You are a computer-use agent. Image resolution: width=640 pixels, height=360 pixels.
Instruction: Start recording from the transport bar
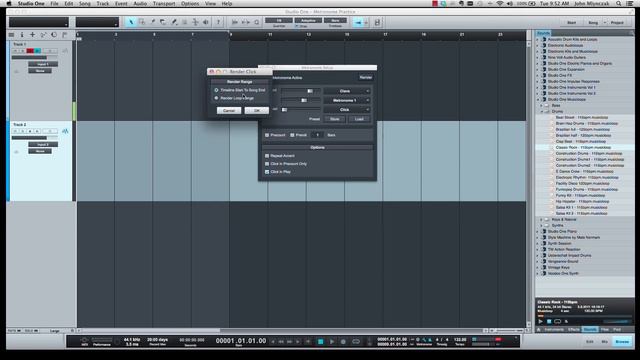tap(343, 341)
